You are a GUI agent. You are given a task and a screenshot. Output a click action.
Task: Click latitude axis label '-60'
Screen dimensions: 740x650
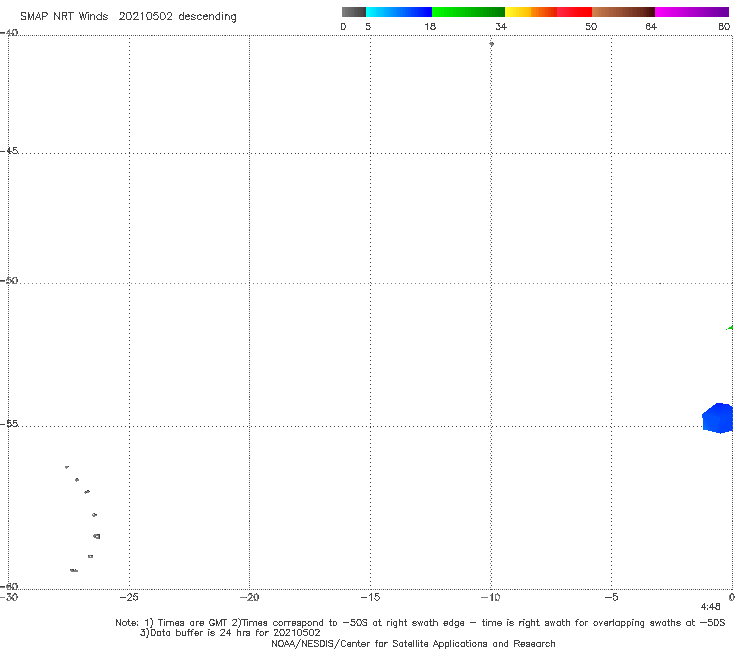click(9, 586)
